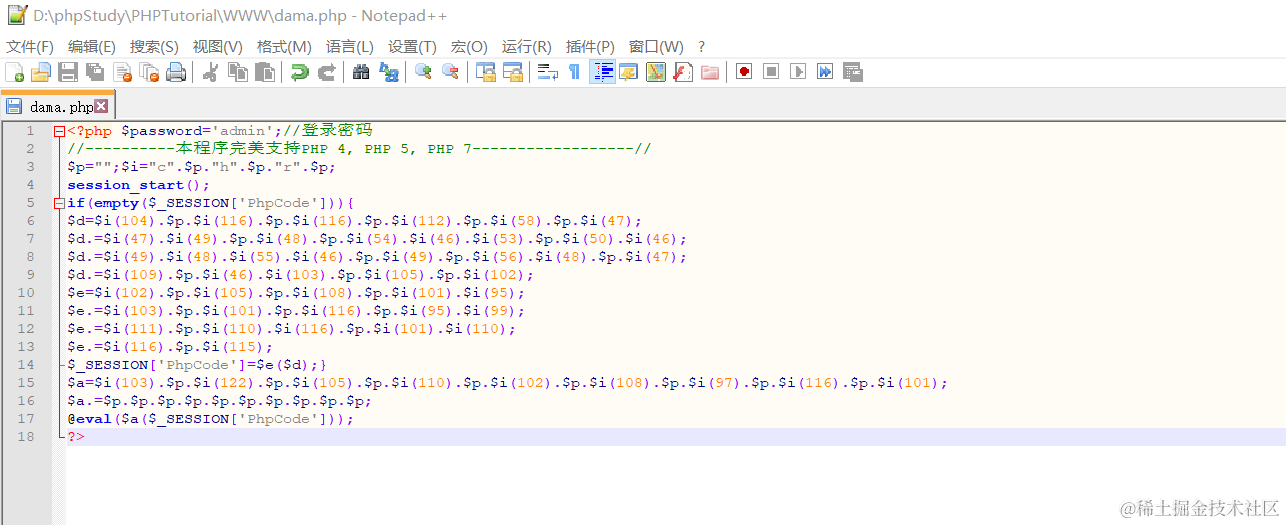This screenshot has width=1286, height=525.
Task: Open the 文件(F) menu
Action: click(x=30, y=47)
